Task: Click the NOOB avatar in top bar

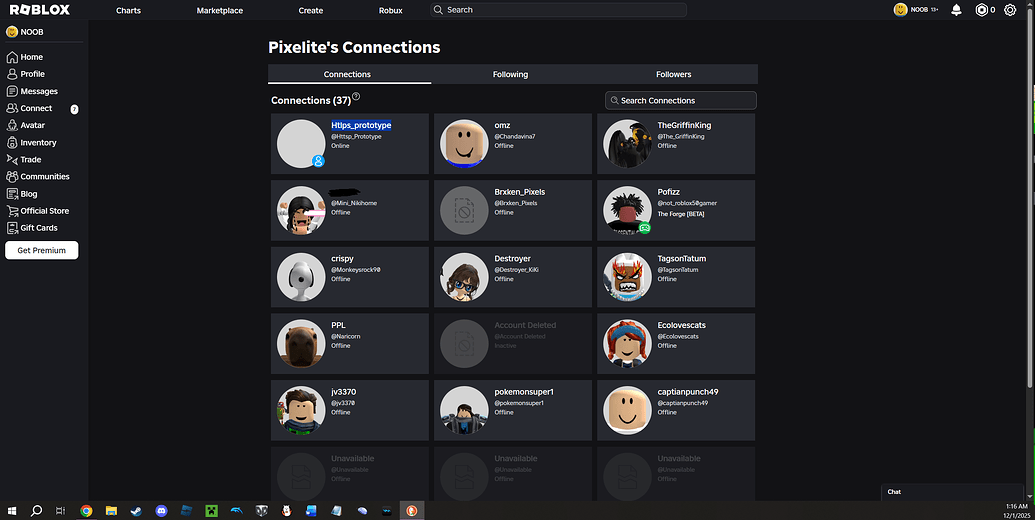Action: click(900, 10)
